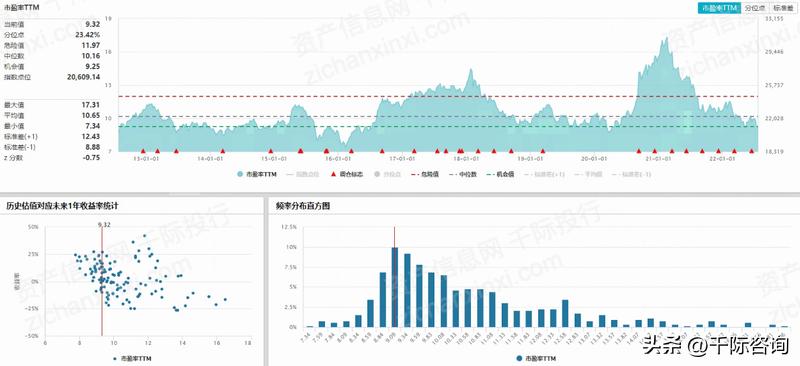Toggle 市盈率TTM legend under the histogram

click(x=535, y=358)
